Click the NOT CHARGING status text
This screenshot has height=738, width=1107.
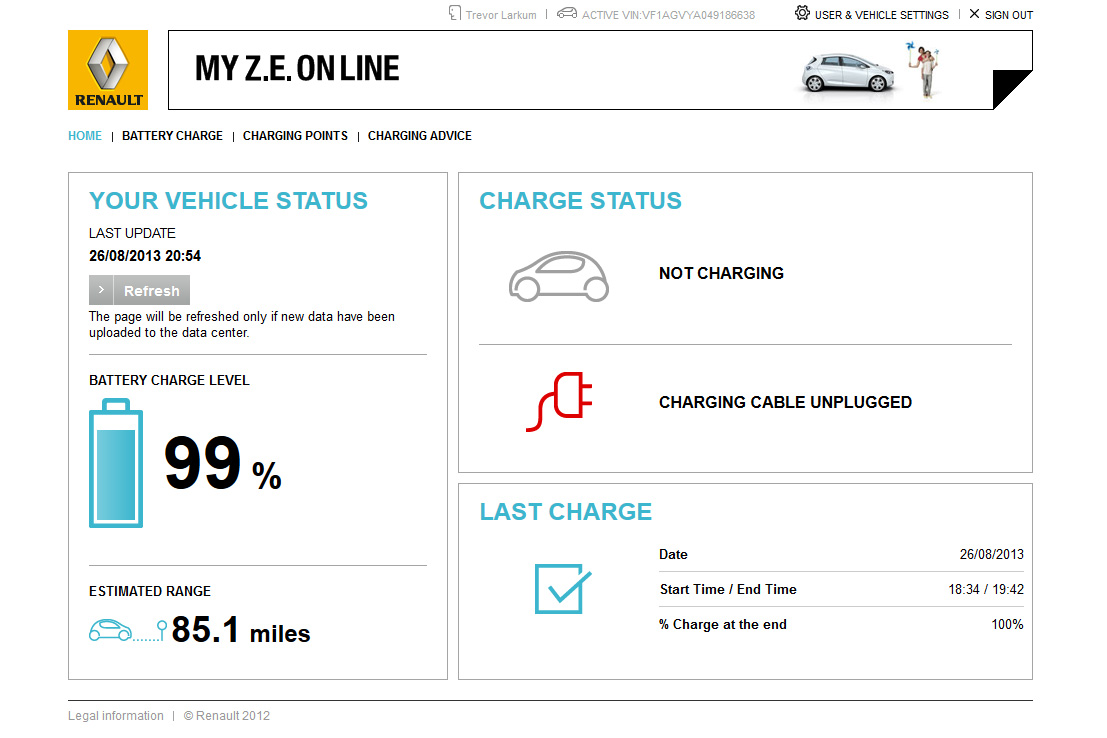721,273
